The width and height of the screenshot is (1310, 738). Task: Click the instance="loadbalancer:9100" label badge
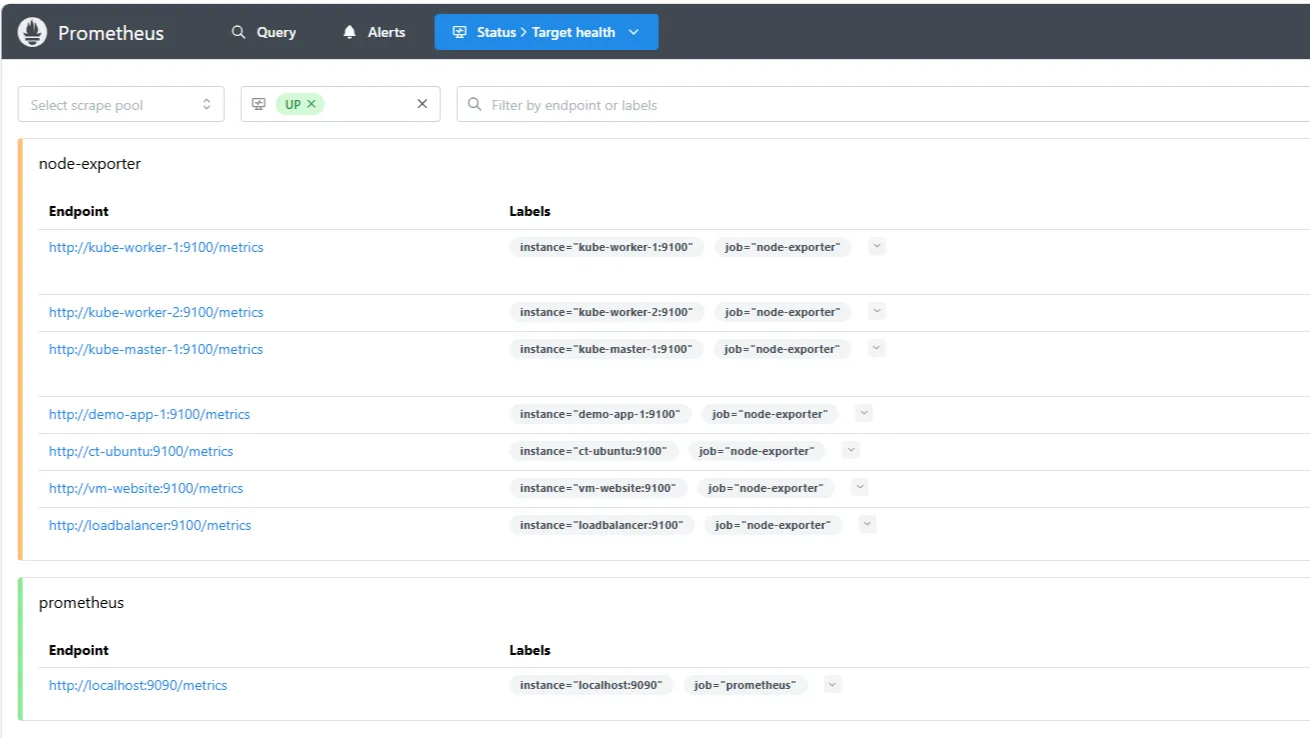[x=601, y=525]
